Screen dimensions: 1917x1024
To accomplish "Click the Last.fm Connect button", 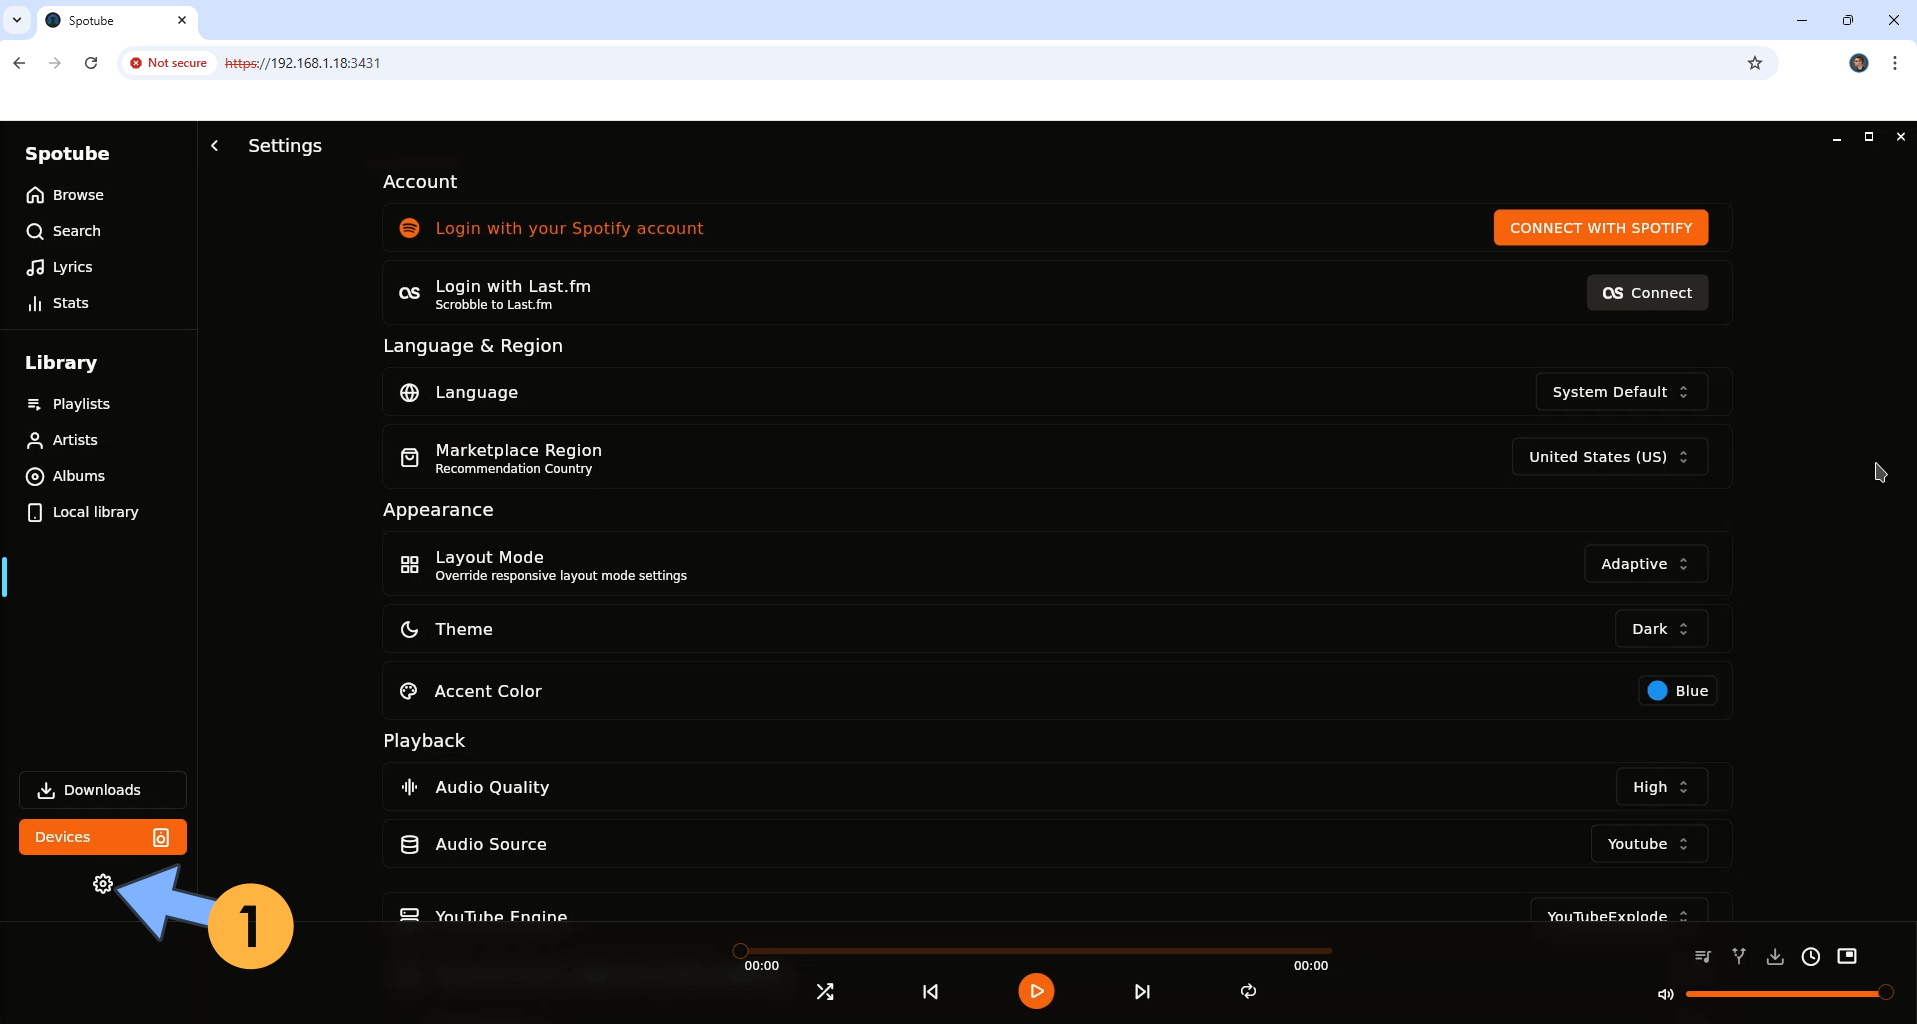I will point(1647,293).
